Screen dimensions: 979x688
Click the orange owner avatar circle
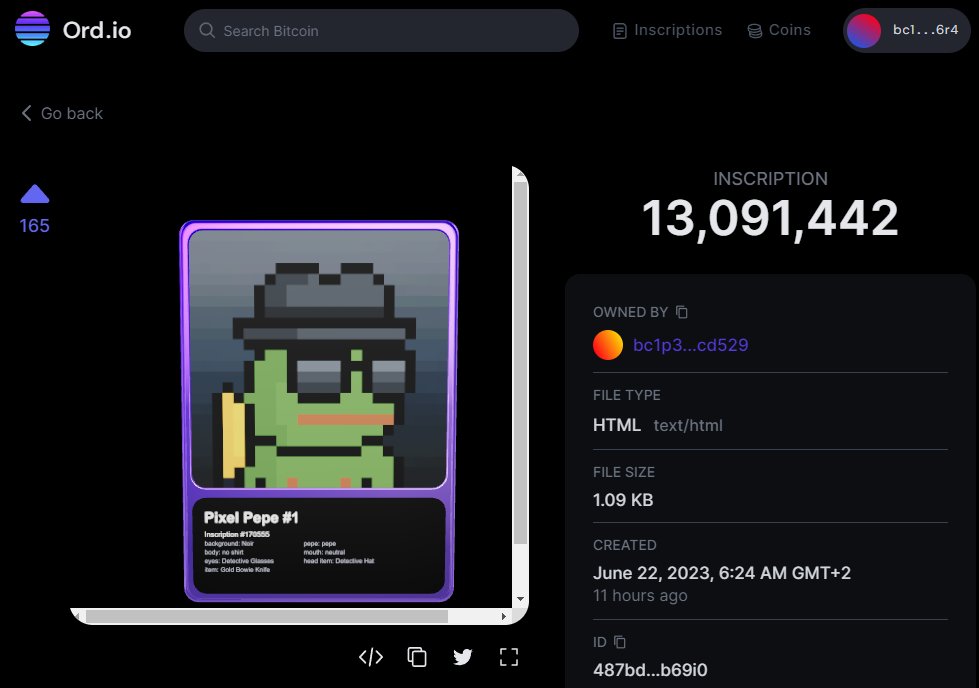coord(608,345)
